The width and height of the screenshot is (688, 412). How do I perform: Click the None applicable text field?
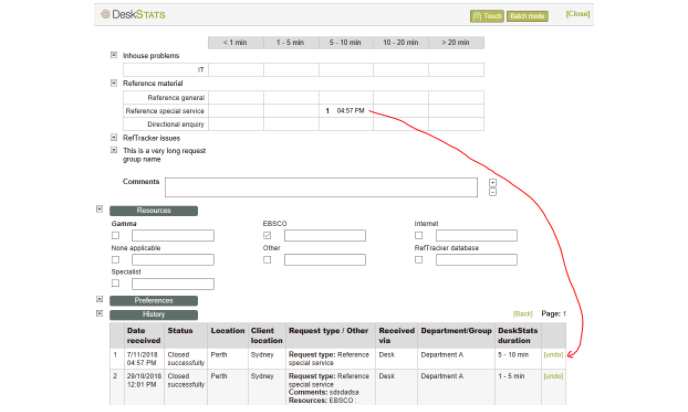point(173,260)
